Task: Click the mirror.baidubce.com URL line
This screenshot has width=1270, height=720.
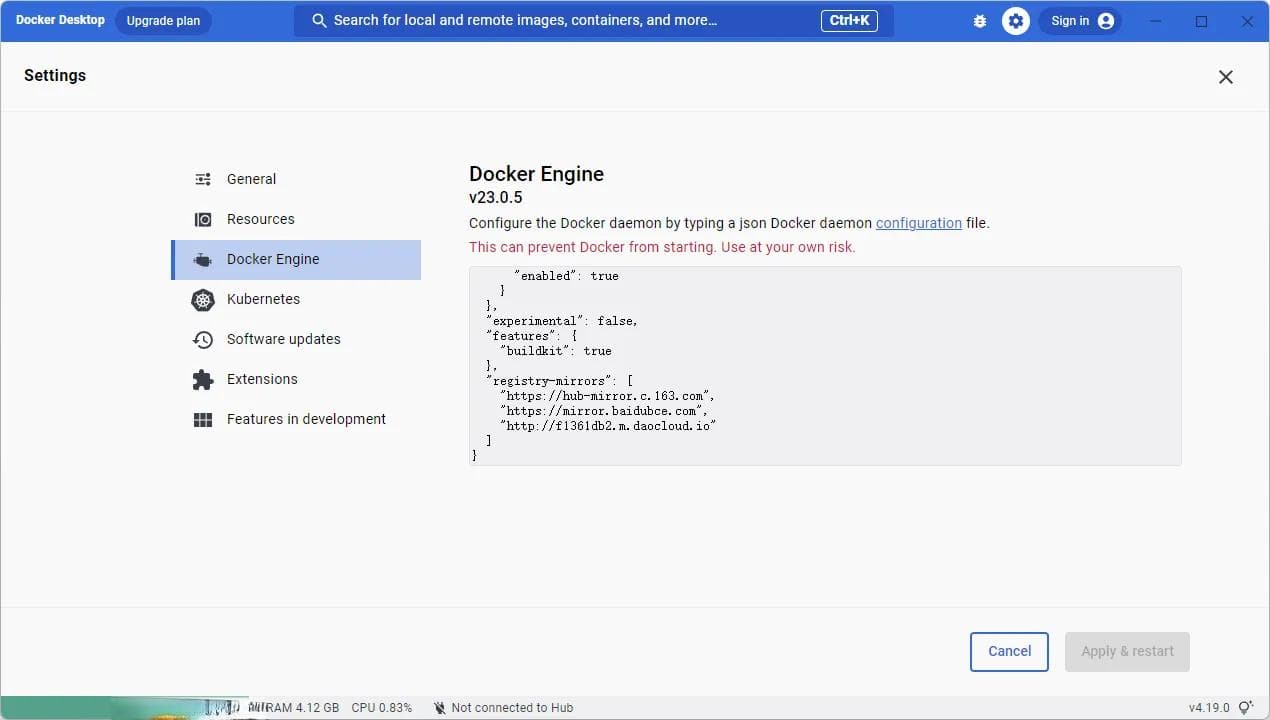Action: pos(603,411)
